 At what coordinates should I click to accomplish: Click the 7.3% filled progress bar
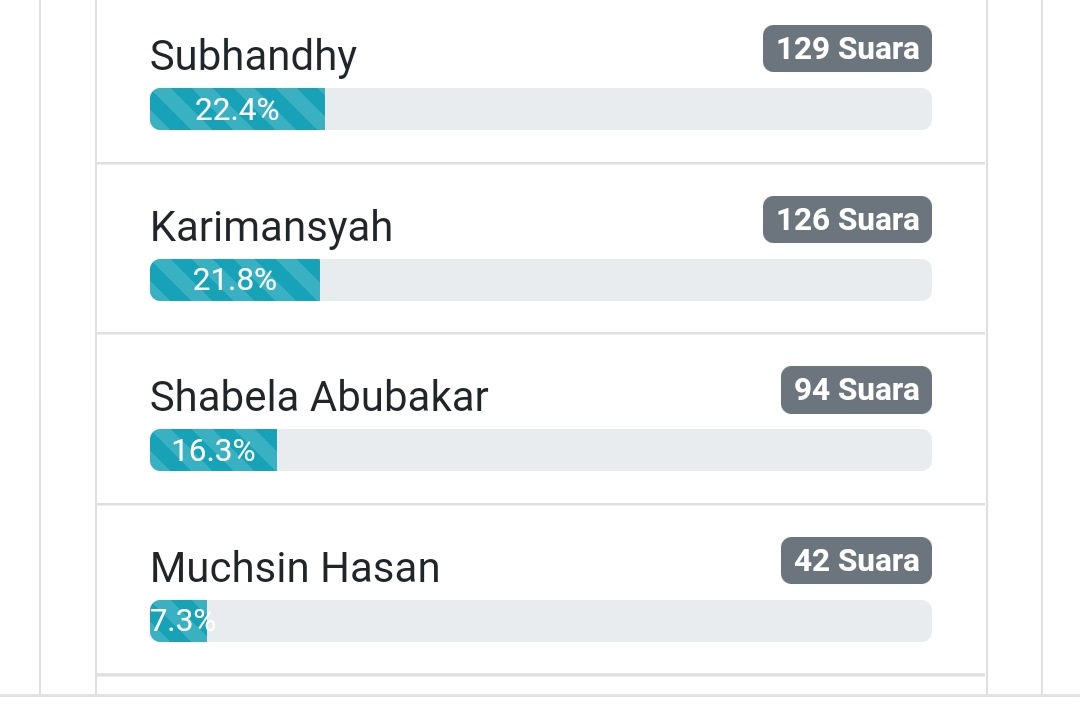(x=178, y=621)
